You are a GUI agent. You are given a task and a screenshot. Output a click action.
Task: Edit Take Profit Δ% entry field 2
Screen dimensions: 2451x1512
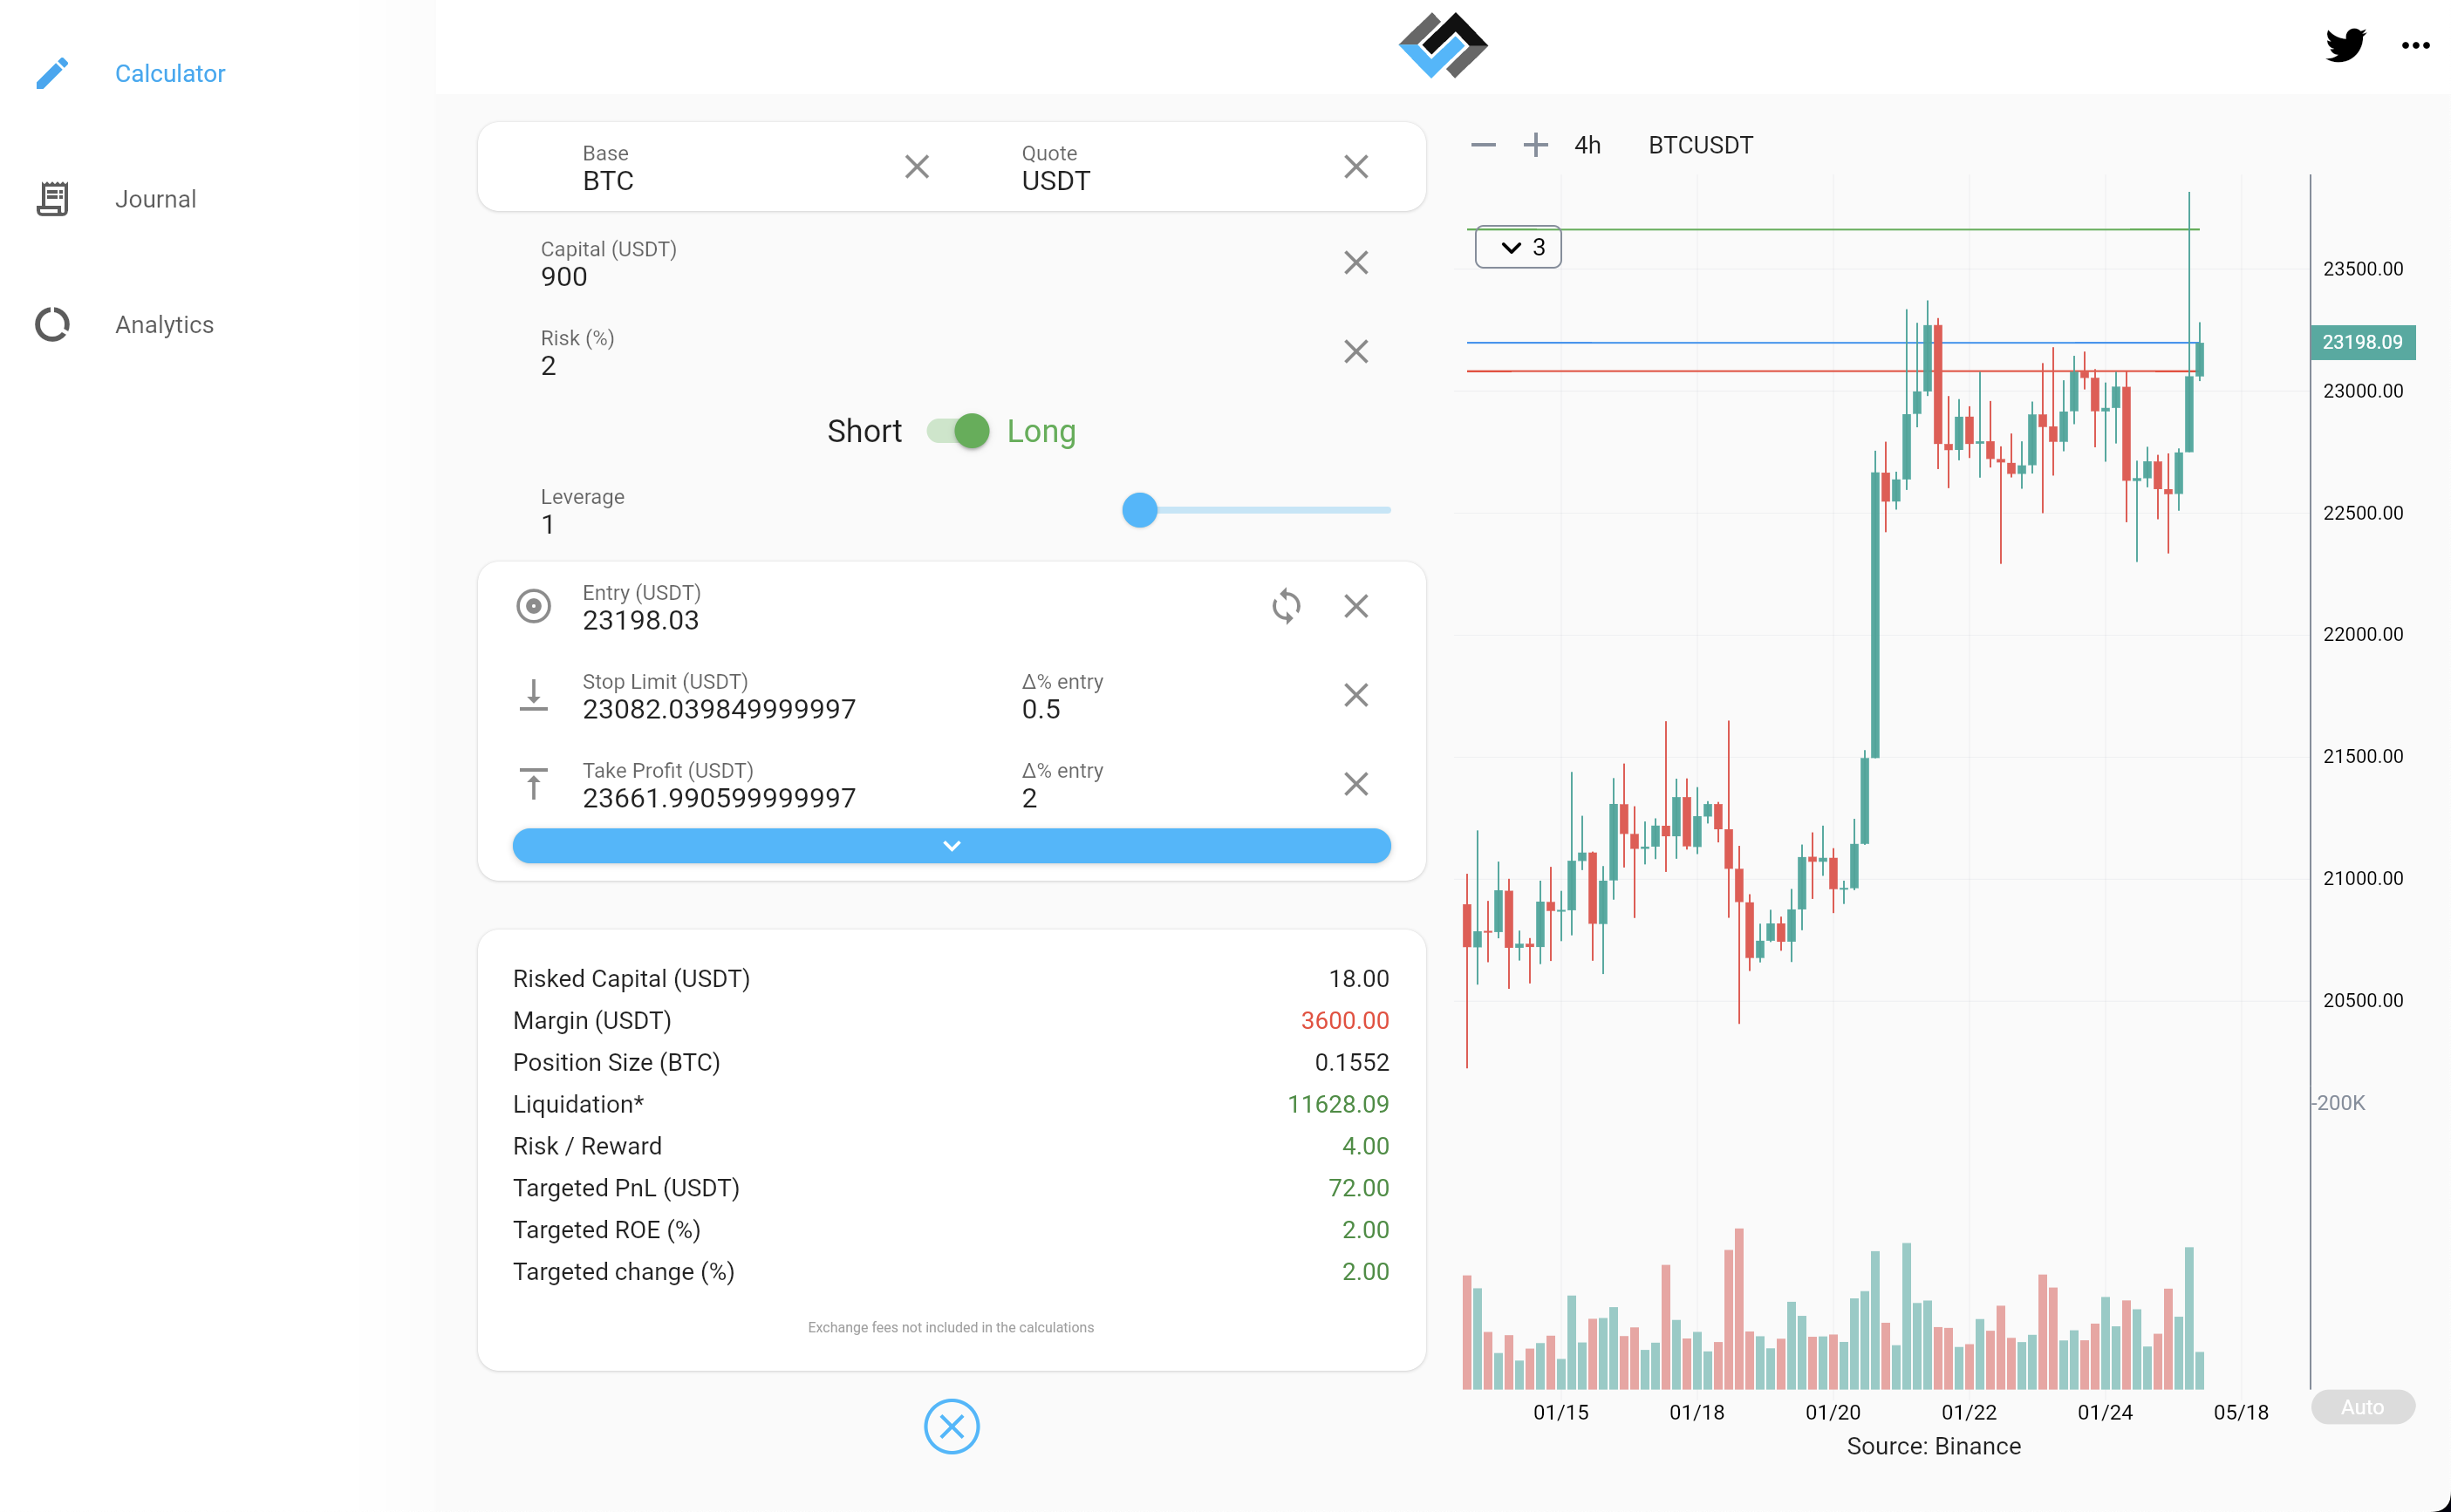pos(1171,784)
